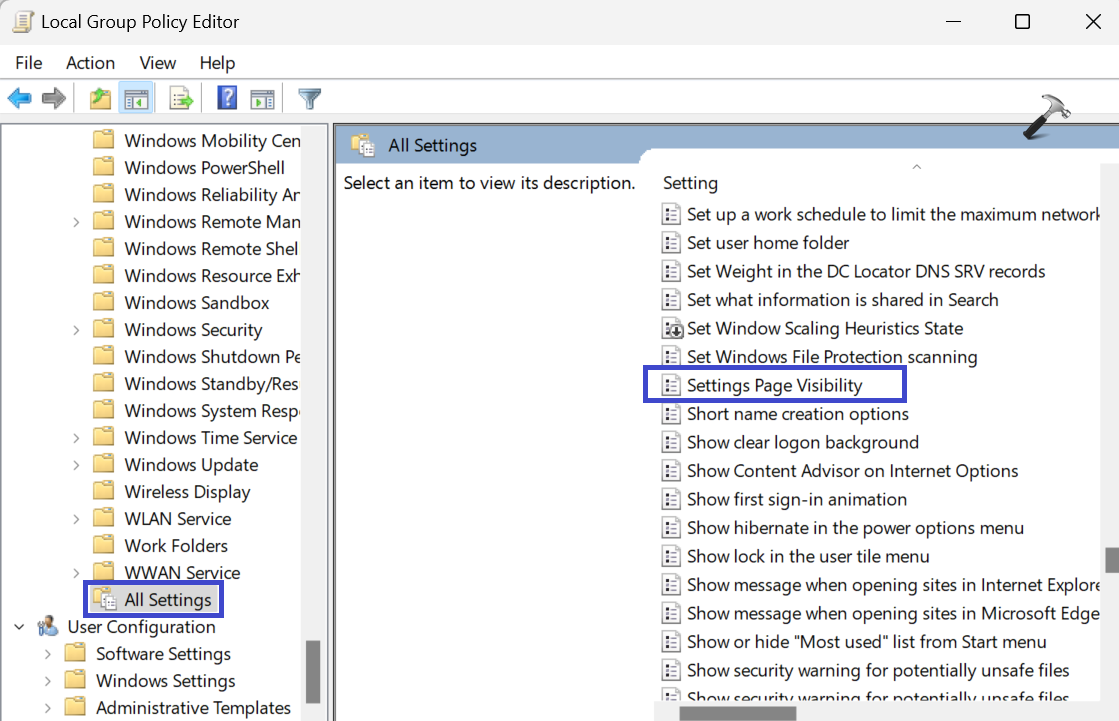Open the Action menu
Viewport: 1119px width, 721px height.
coord(90,63)
